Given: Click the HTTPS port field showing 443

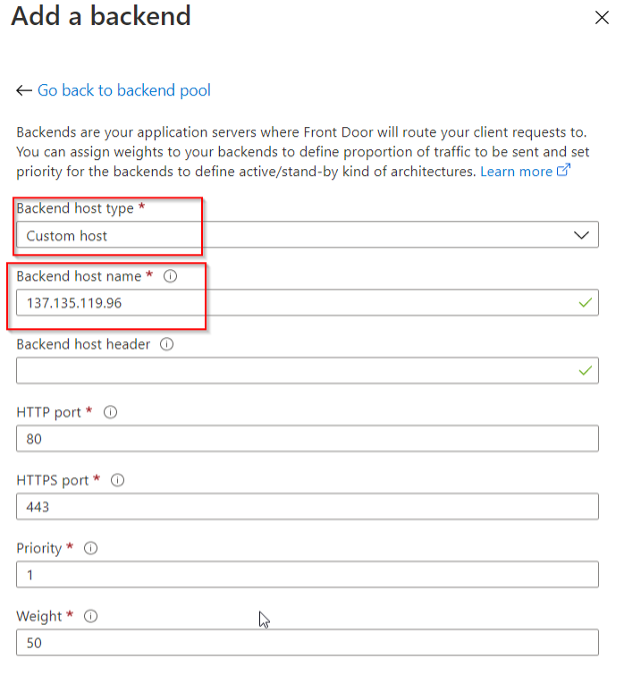Looking at the screenshot, I should (307, 507).
